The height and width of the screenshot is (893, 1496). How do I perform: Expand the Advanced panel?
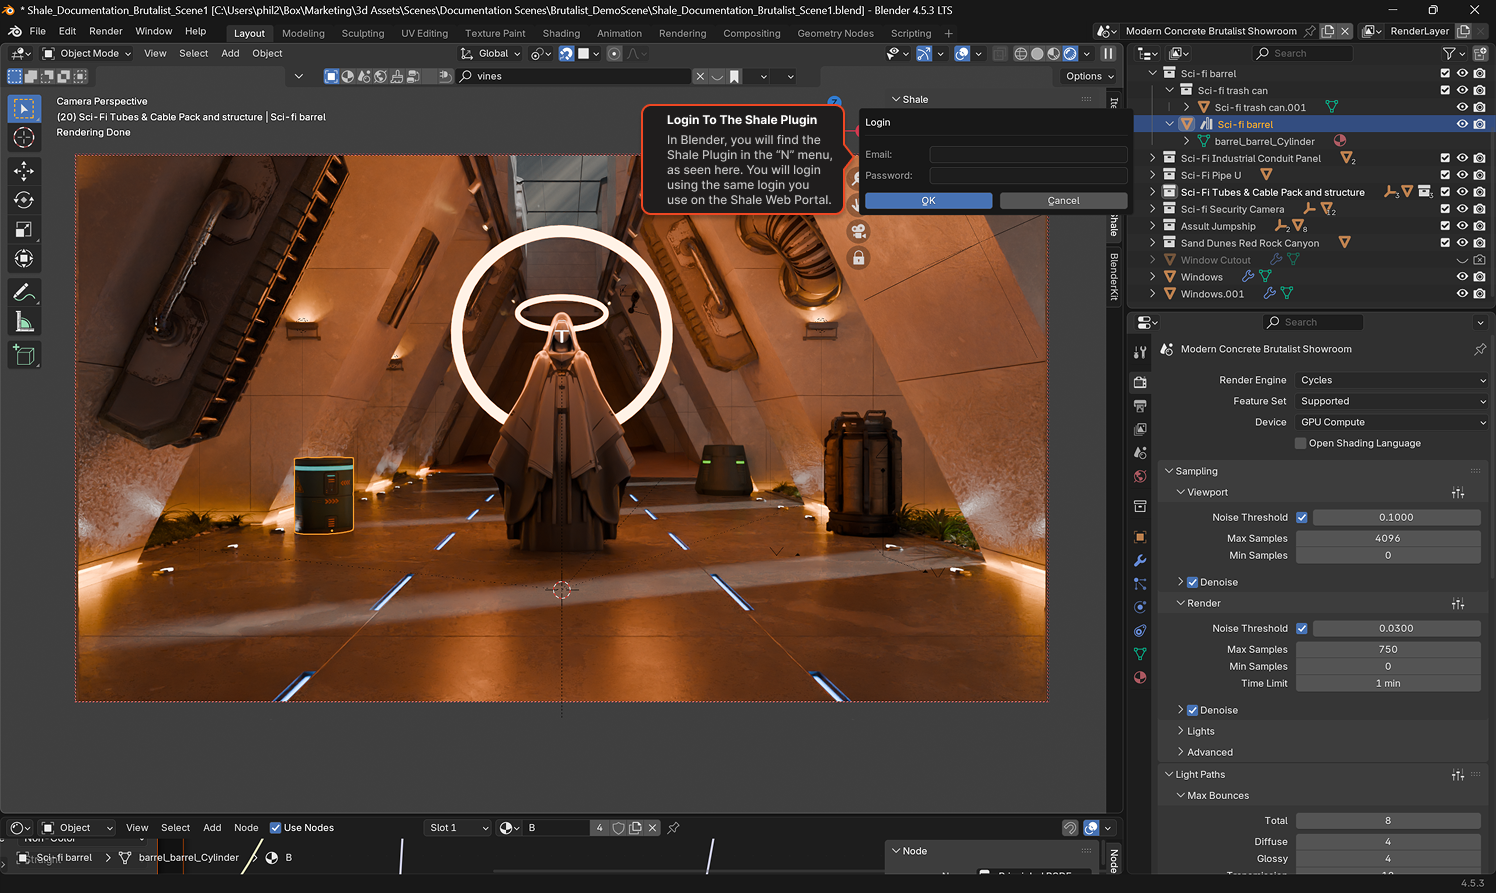coord(1209,752)
